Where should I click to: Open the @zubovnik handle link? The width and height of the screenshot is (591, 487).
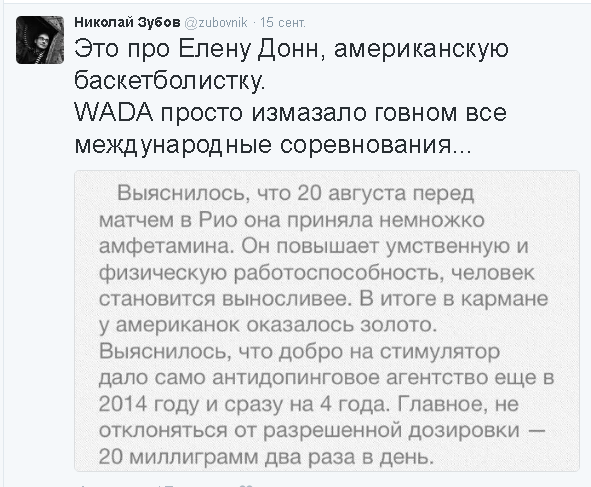click(216, 23)
